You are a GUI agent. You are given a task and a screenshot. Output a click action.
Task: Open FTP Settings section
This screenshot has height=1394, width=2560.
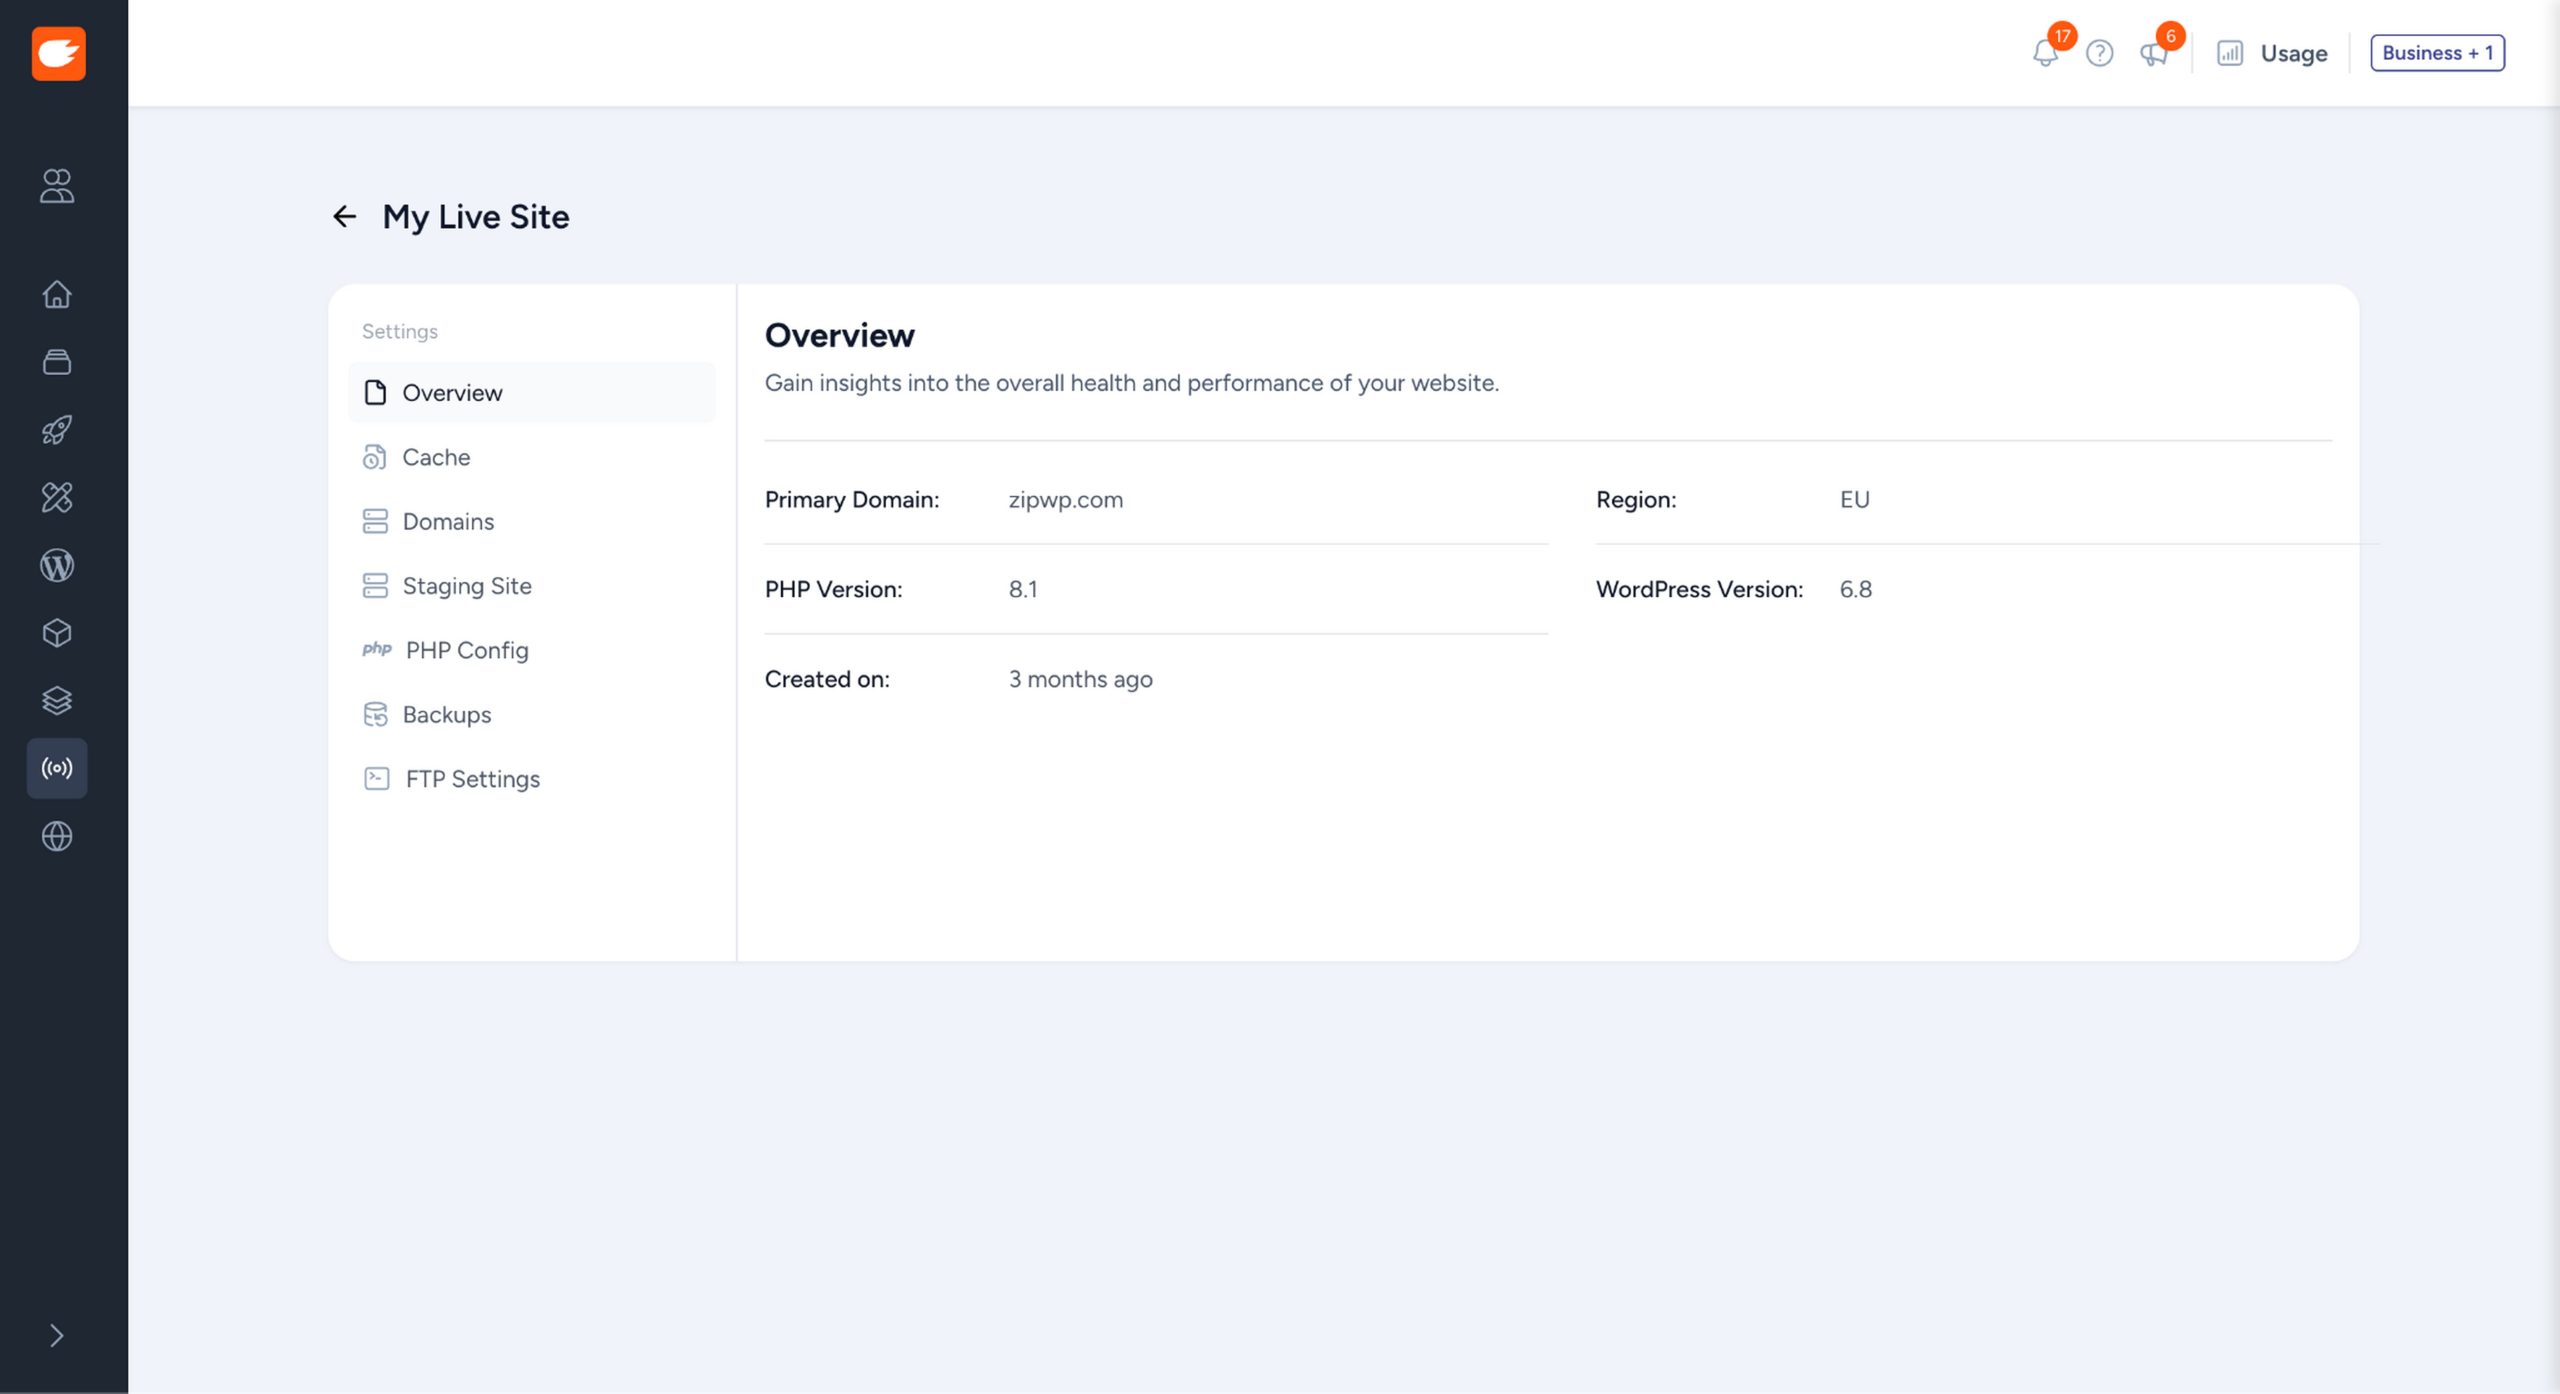[x=472, y=779]
